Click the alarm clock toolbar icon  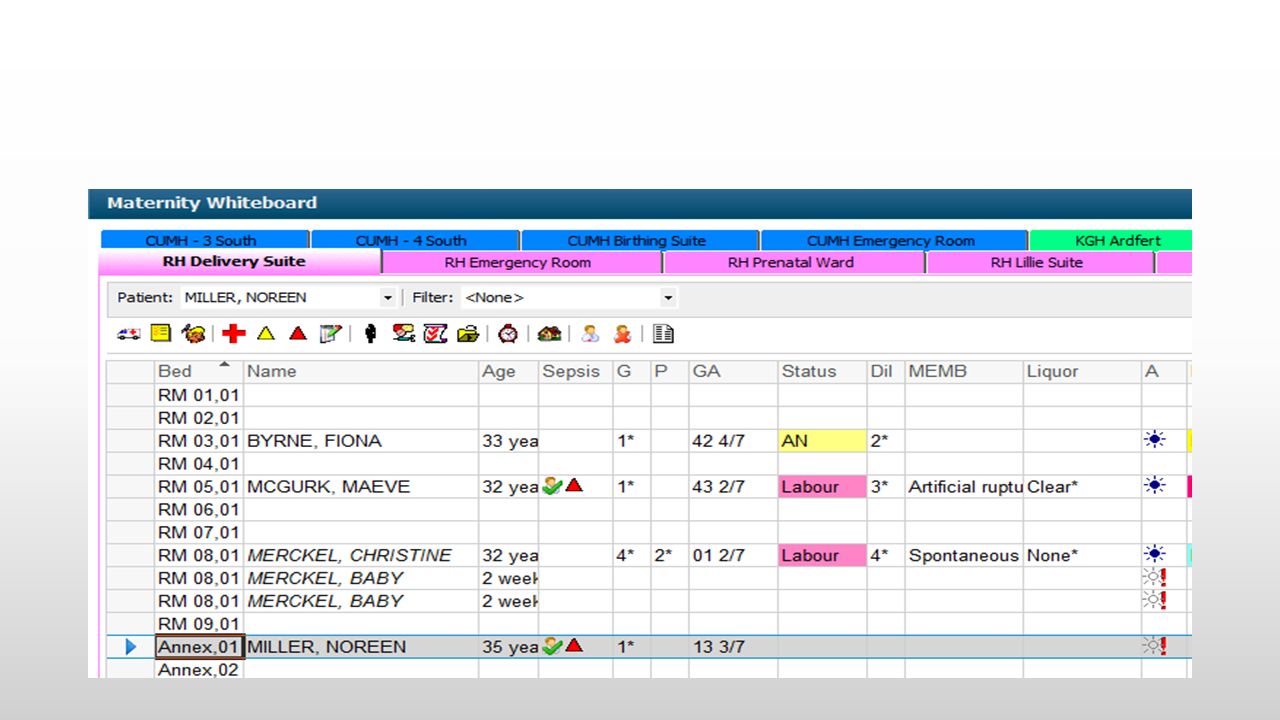[x=508, y=334]
